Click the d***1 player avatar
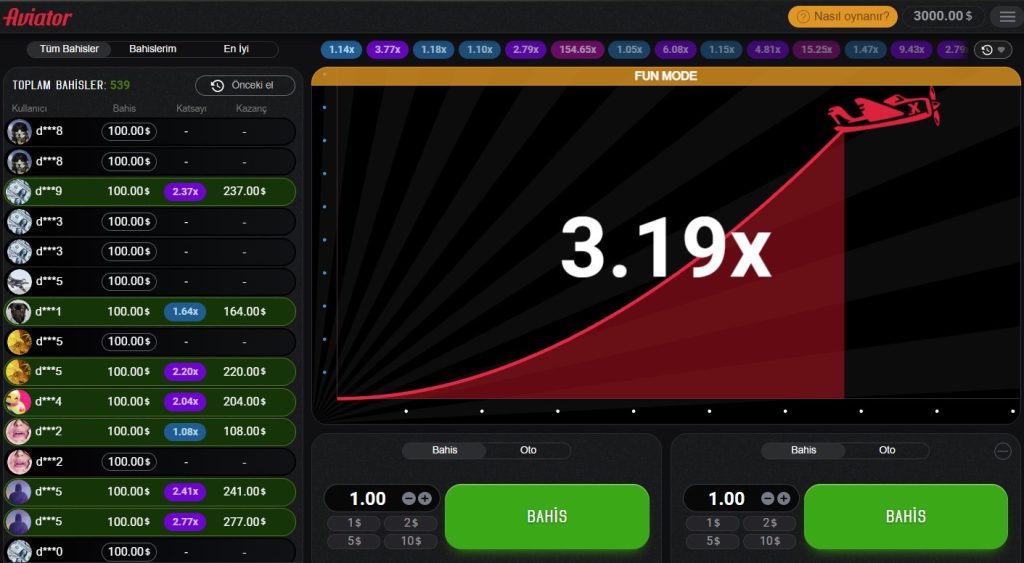 [19, 311]
